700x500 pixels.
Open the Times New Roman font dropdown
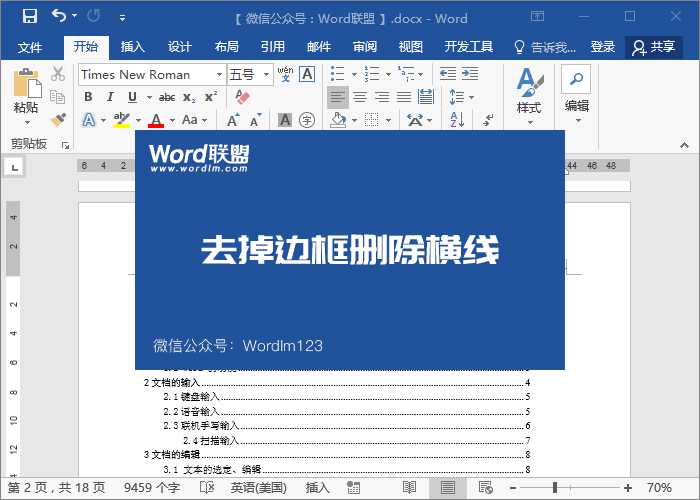coord(218,74)
